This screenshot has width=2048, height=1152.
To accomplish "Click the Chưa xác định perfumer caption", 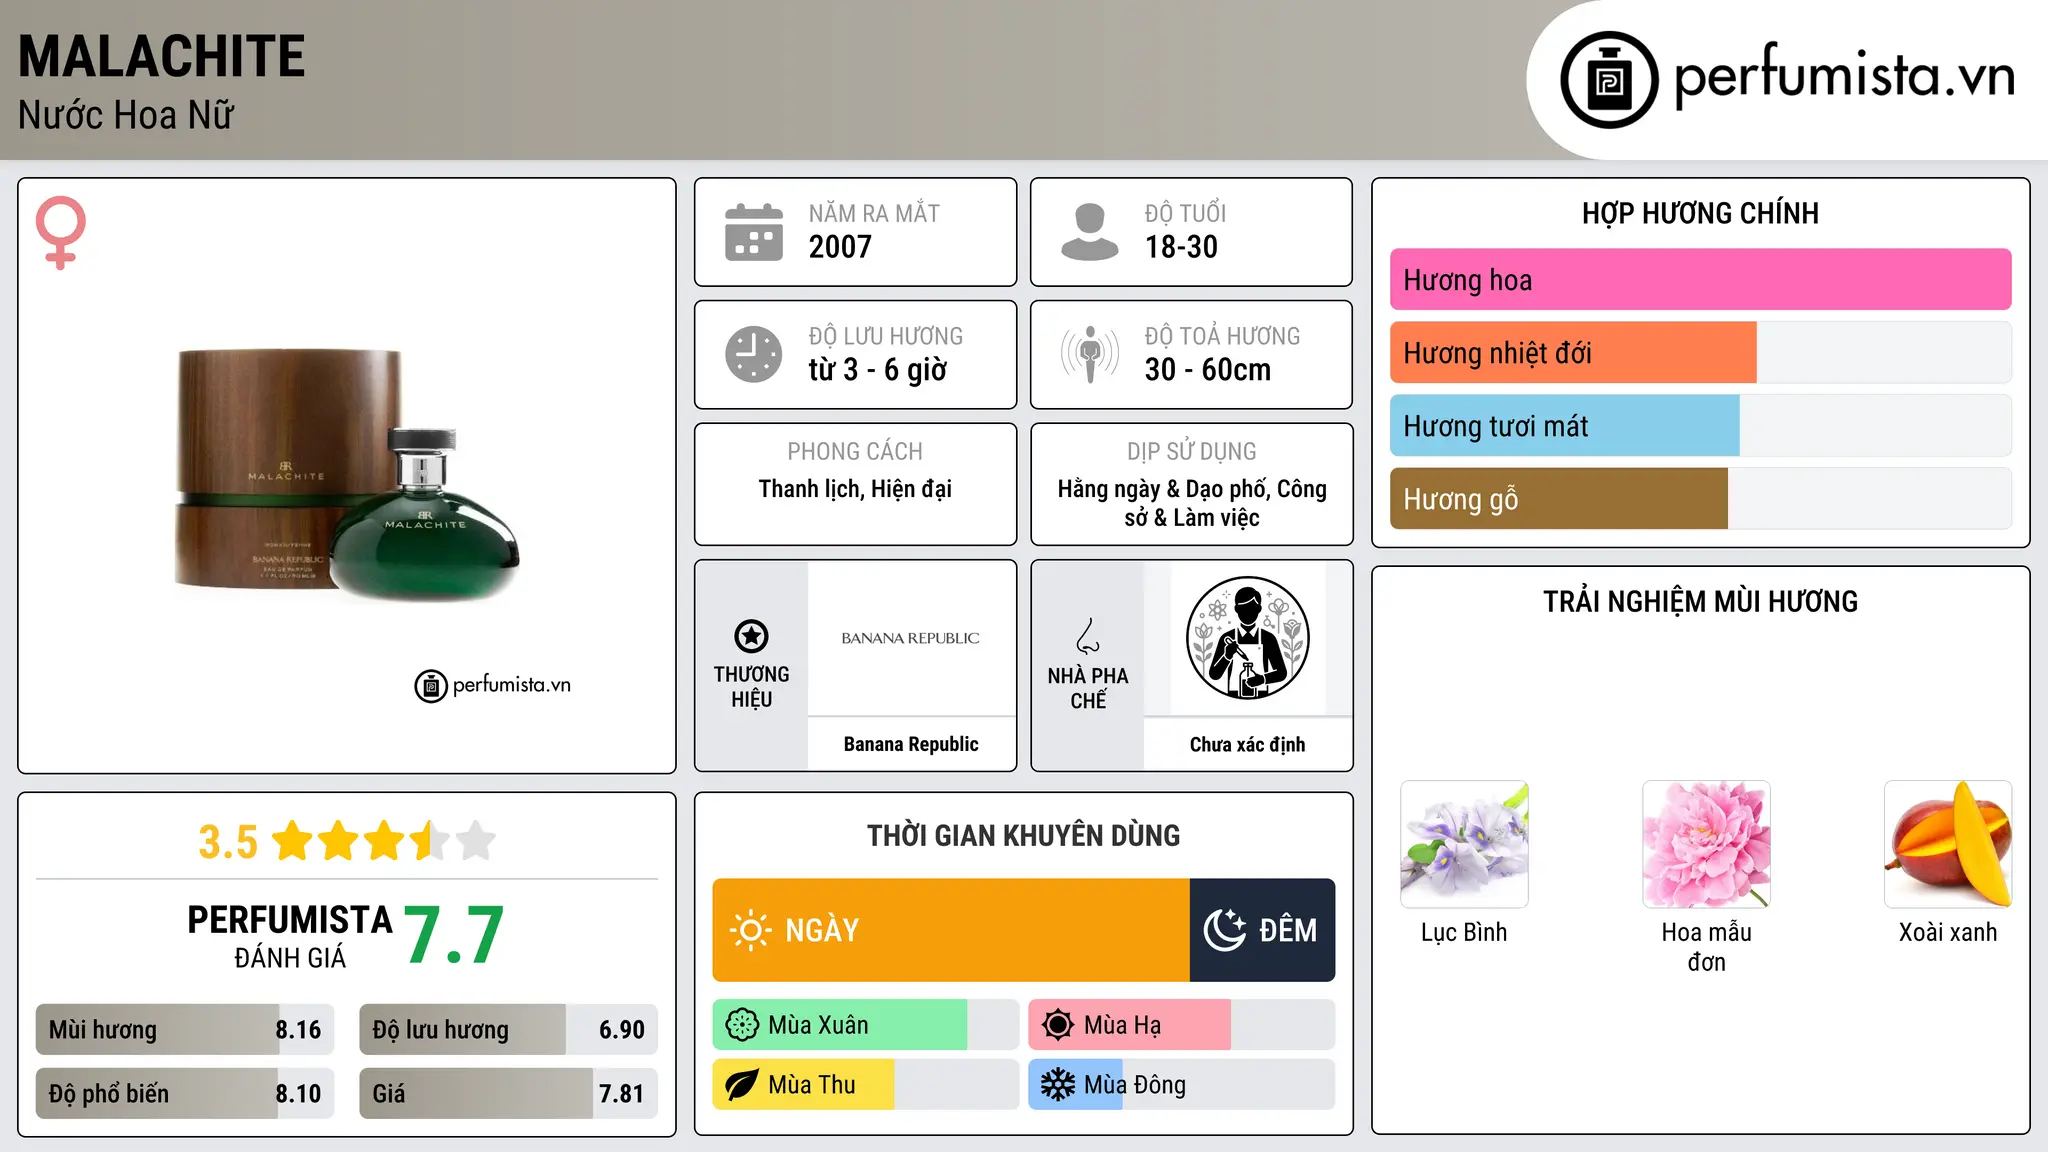I will coord(1247,744).
